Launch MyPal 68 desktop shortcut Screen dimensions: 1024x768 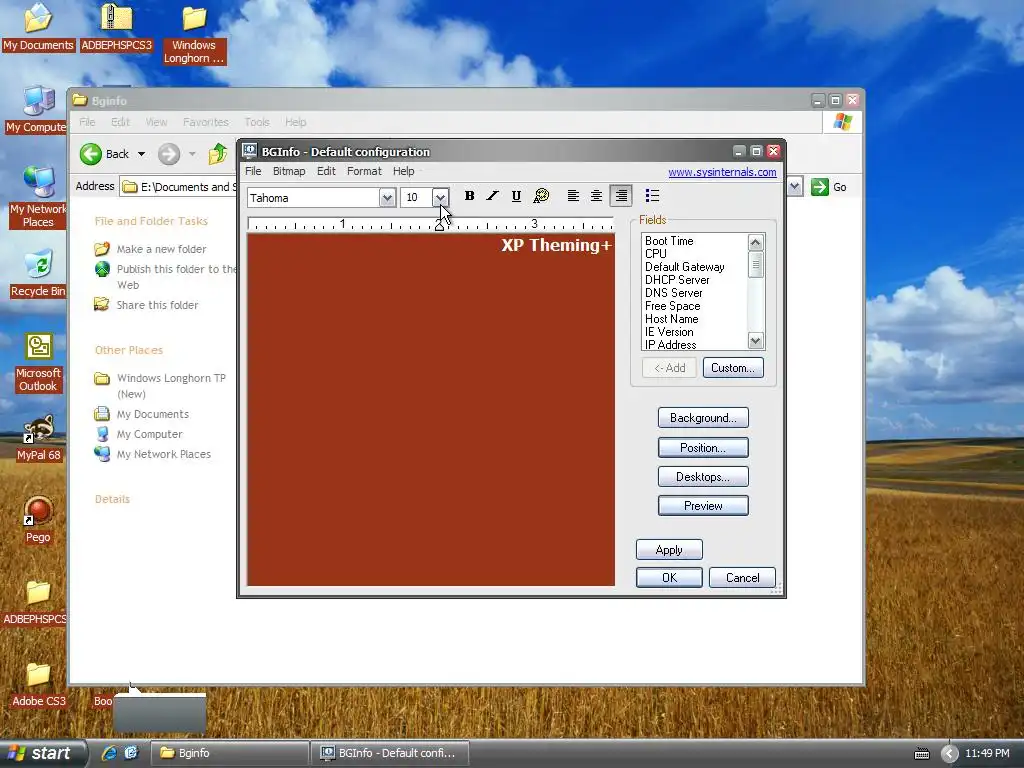(38, 438)
